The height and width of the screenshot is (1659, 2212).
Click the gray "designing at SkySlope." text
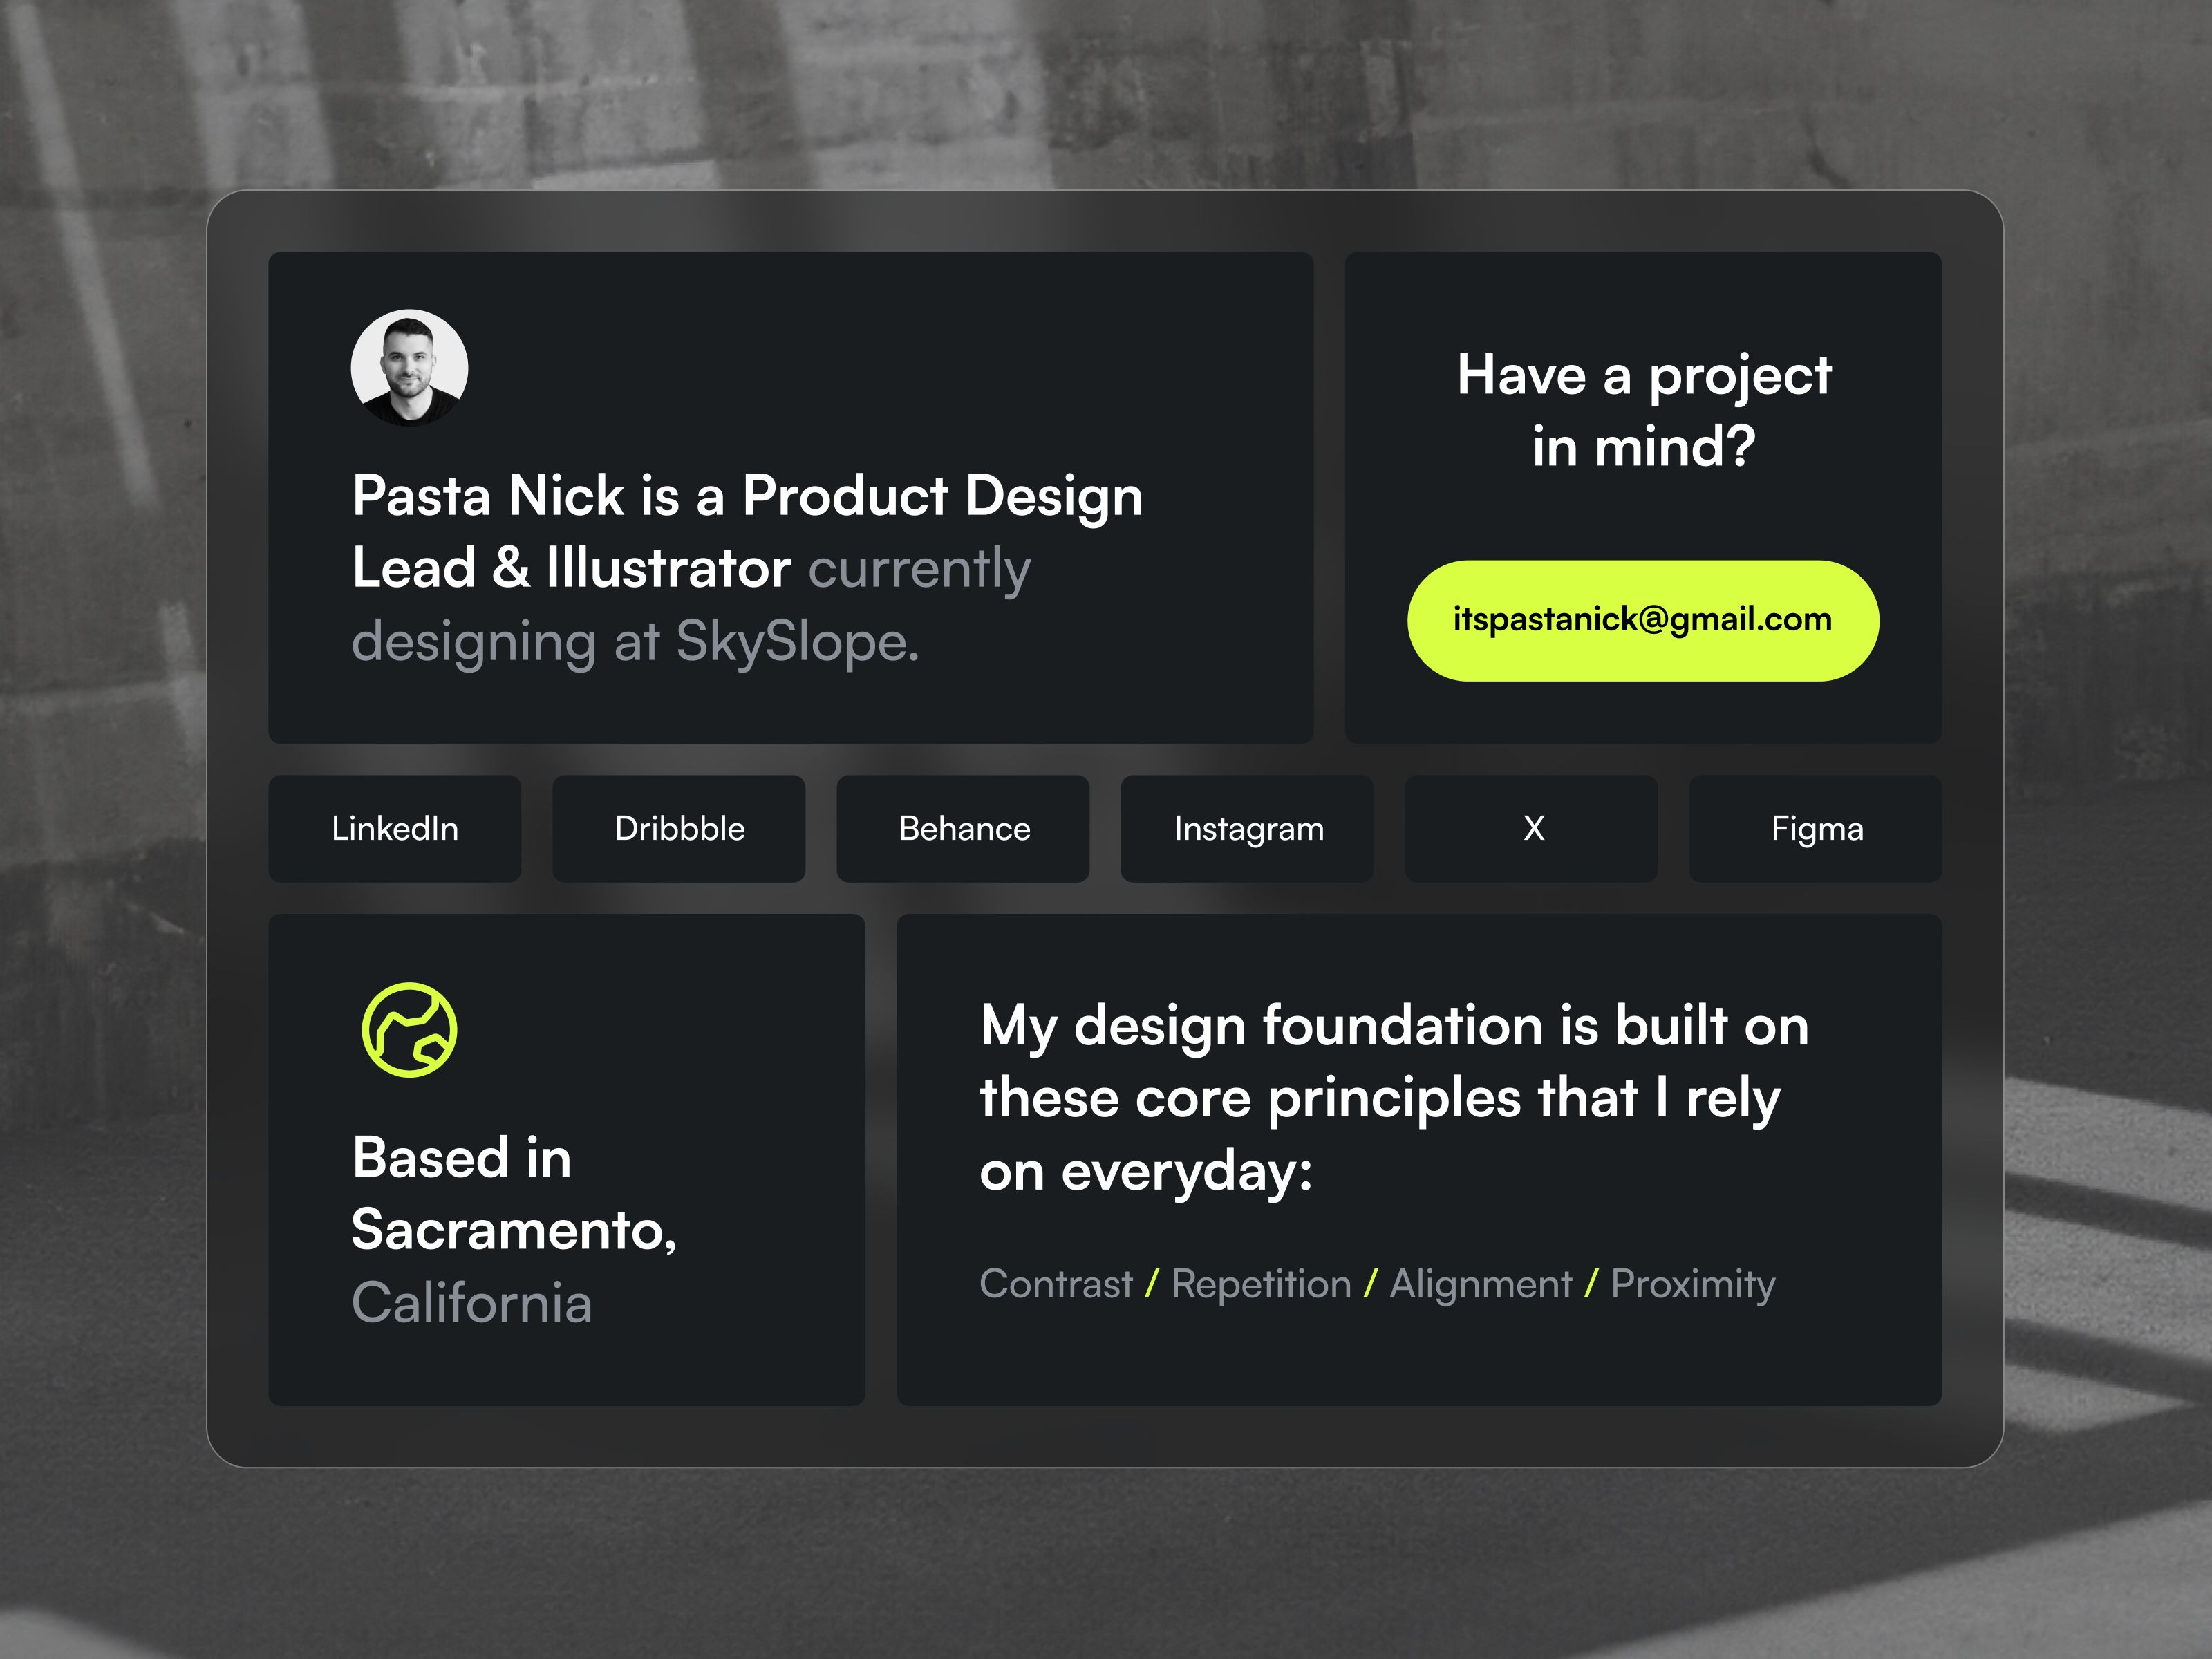click(x=635, y=642)
